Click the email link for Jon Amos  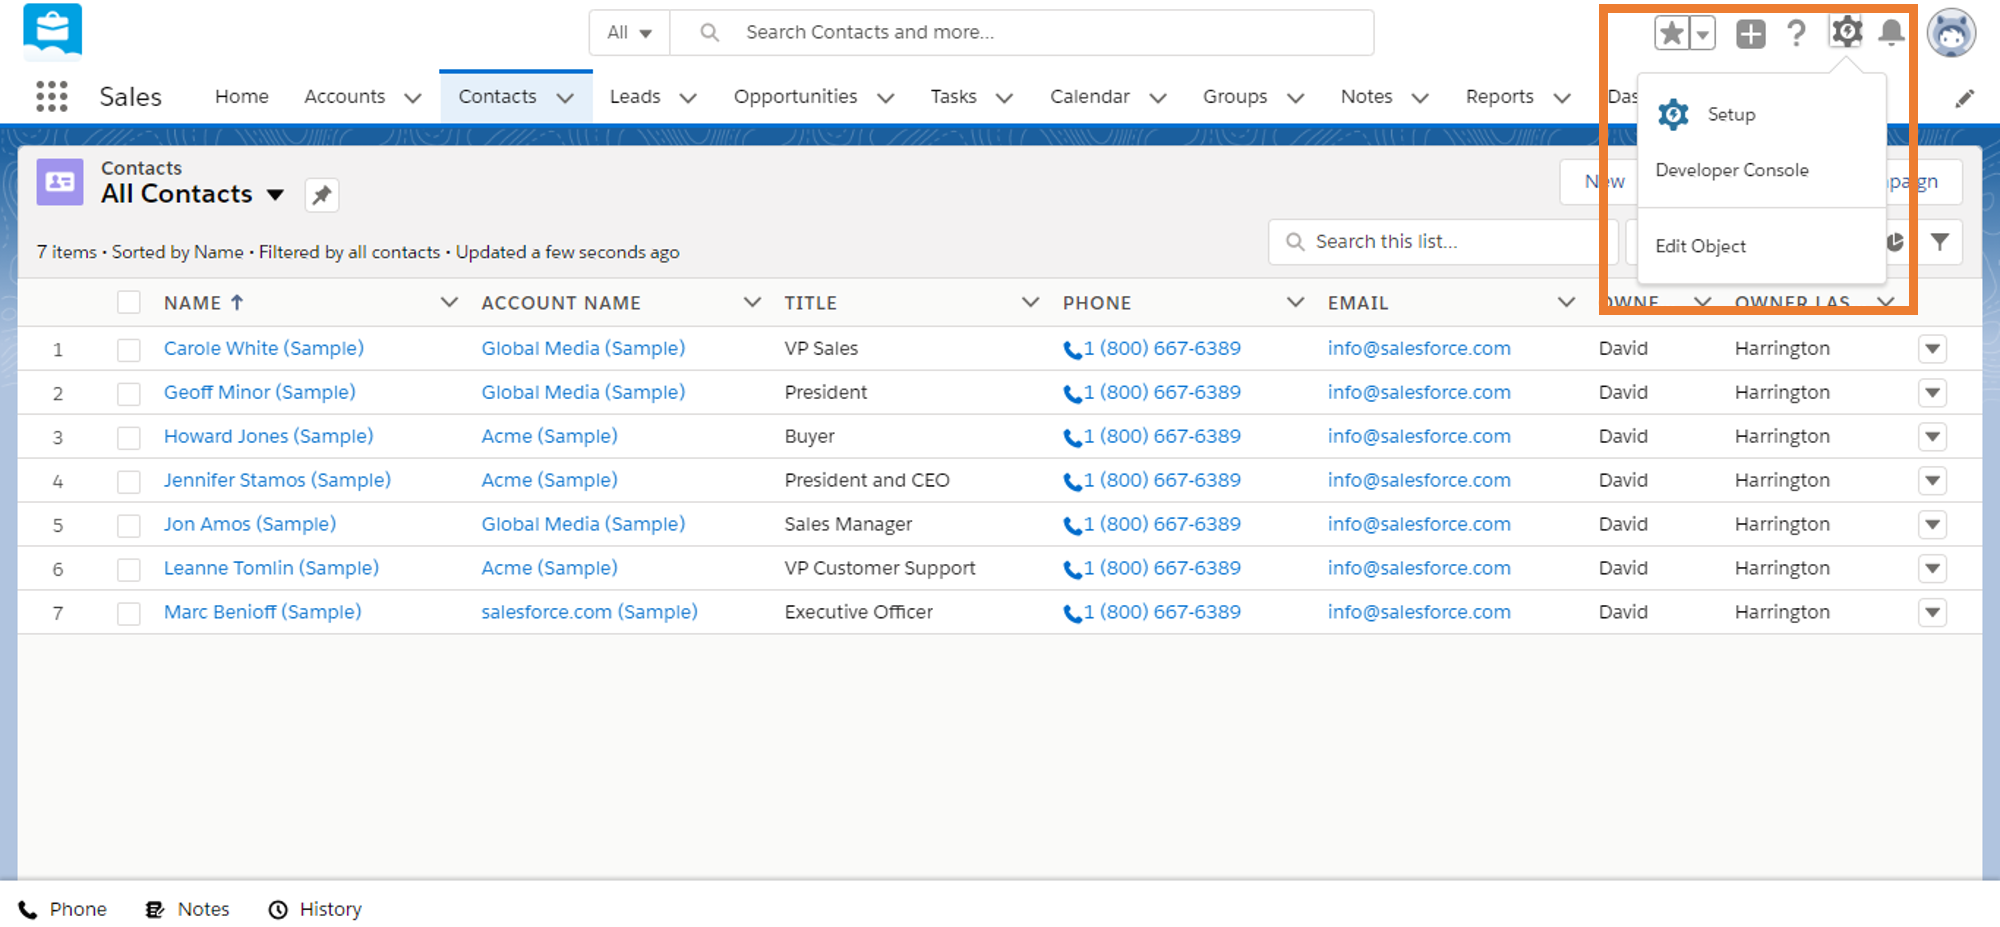(x=1419, y=524)
